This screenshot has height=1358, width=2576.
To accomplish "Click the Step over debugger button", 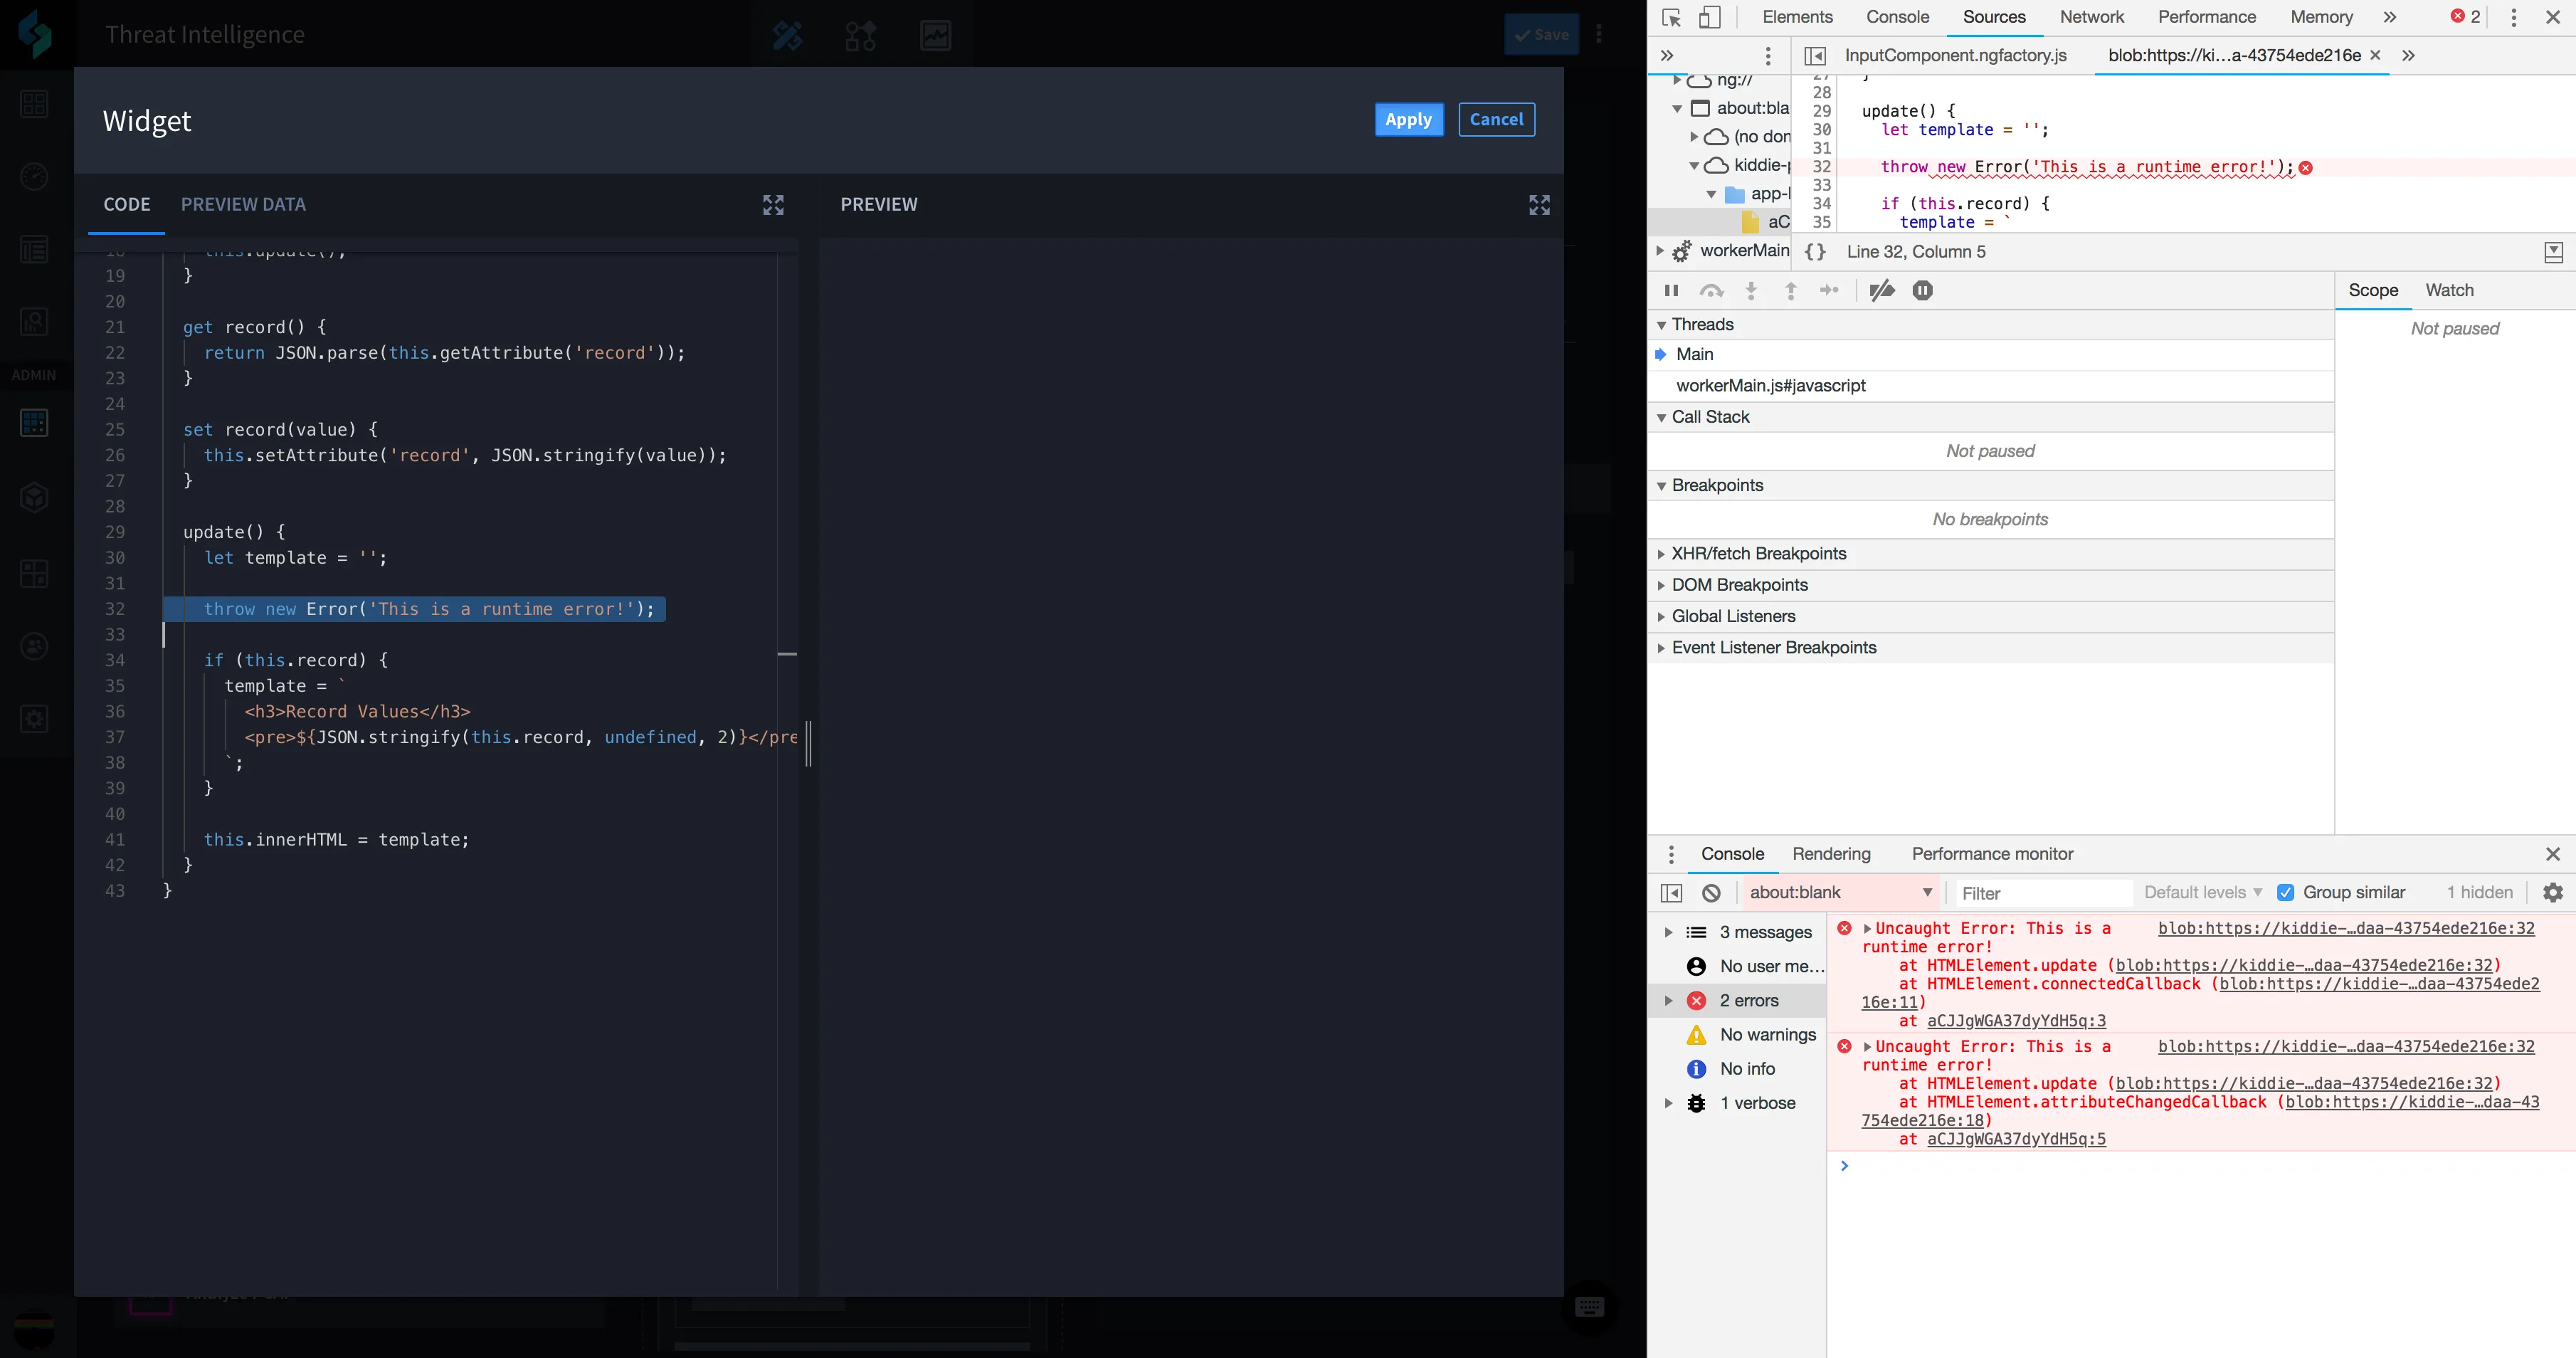I will pyautogui.click(x=1711, y=290).
